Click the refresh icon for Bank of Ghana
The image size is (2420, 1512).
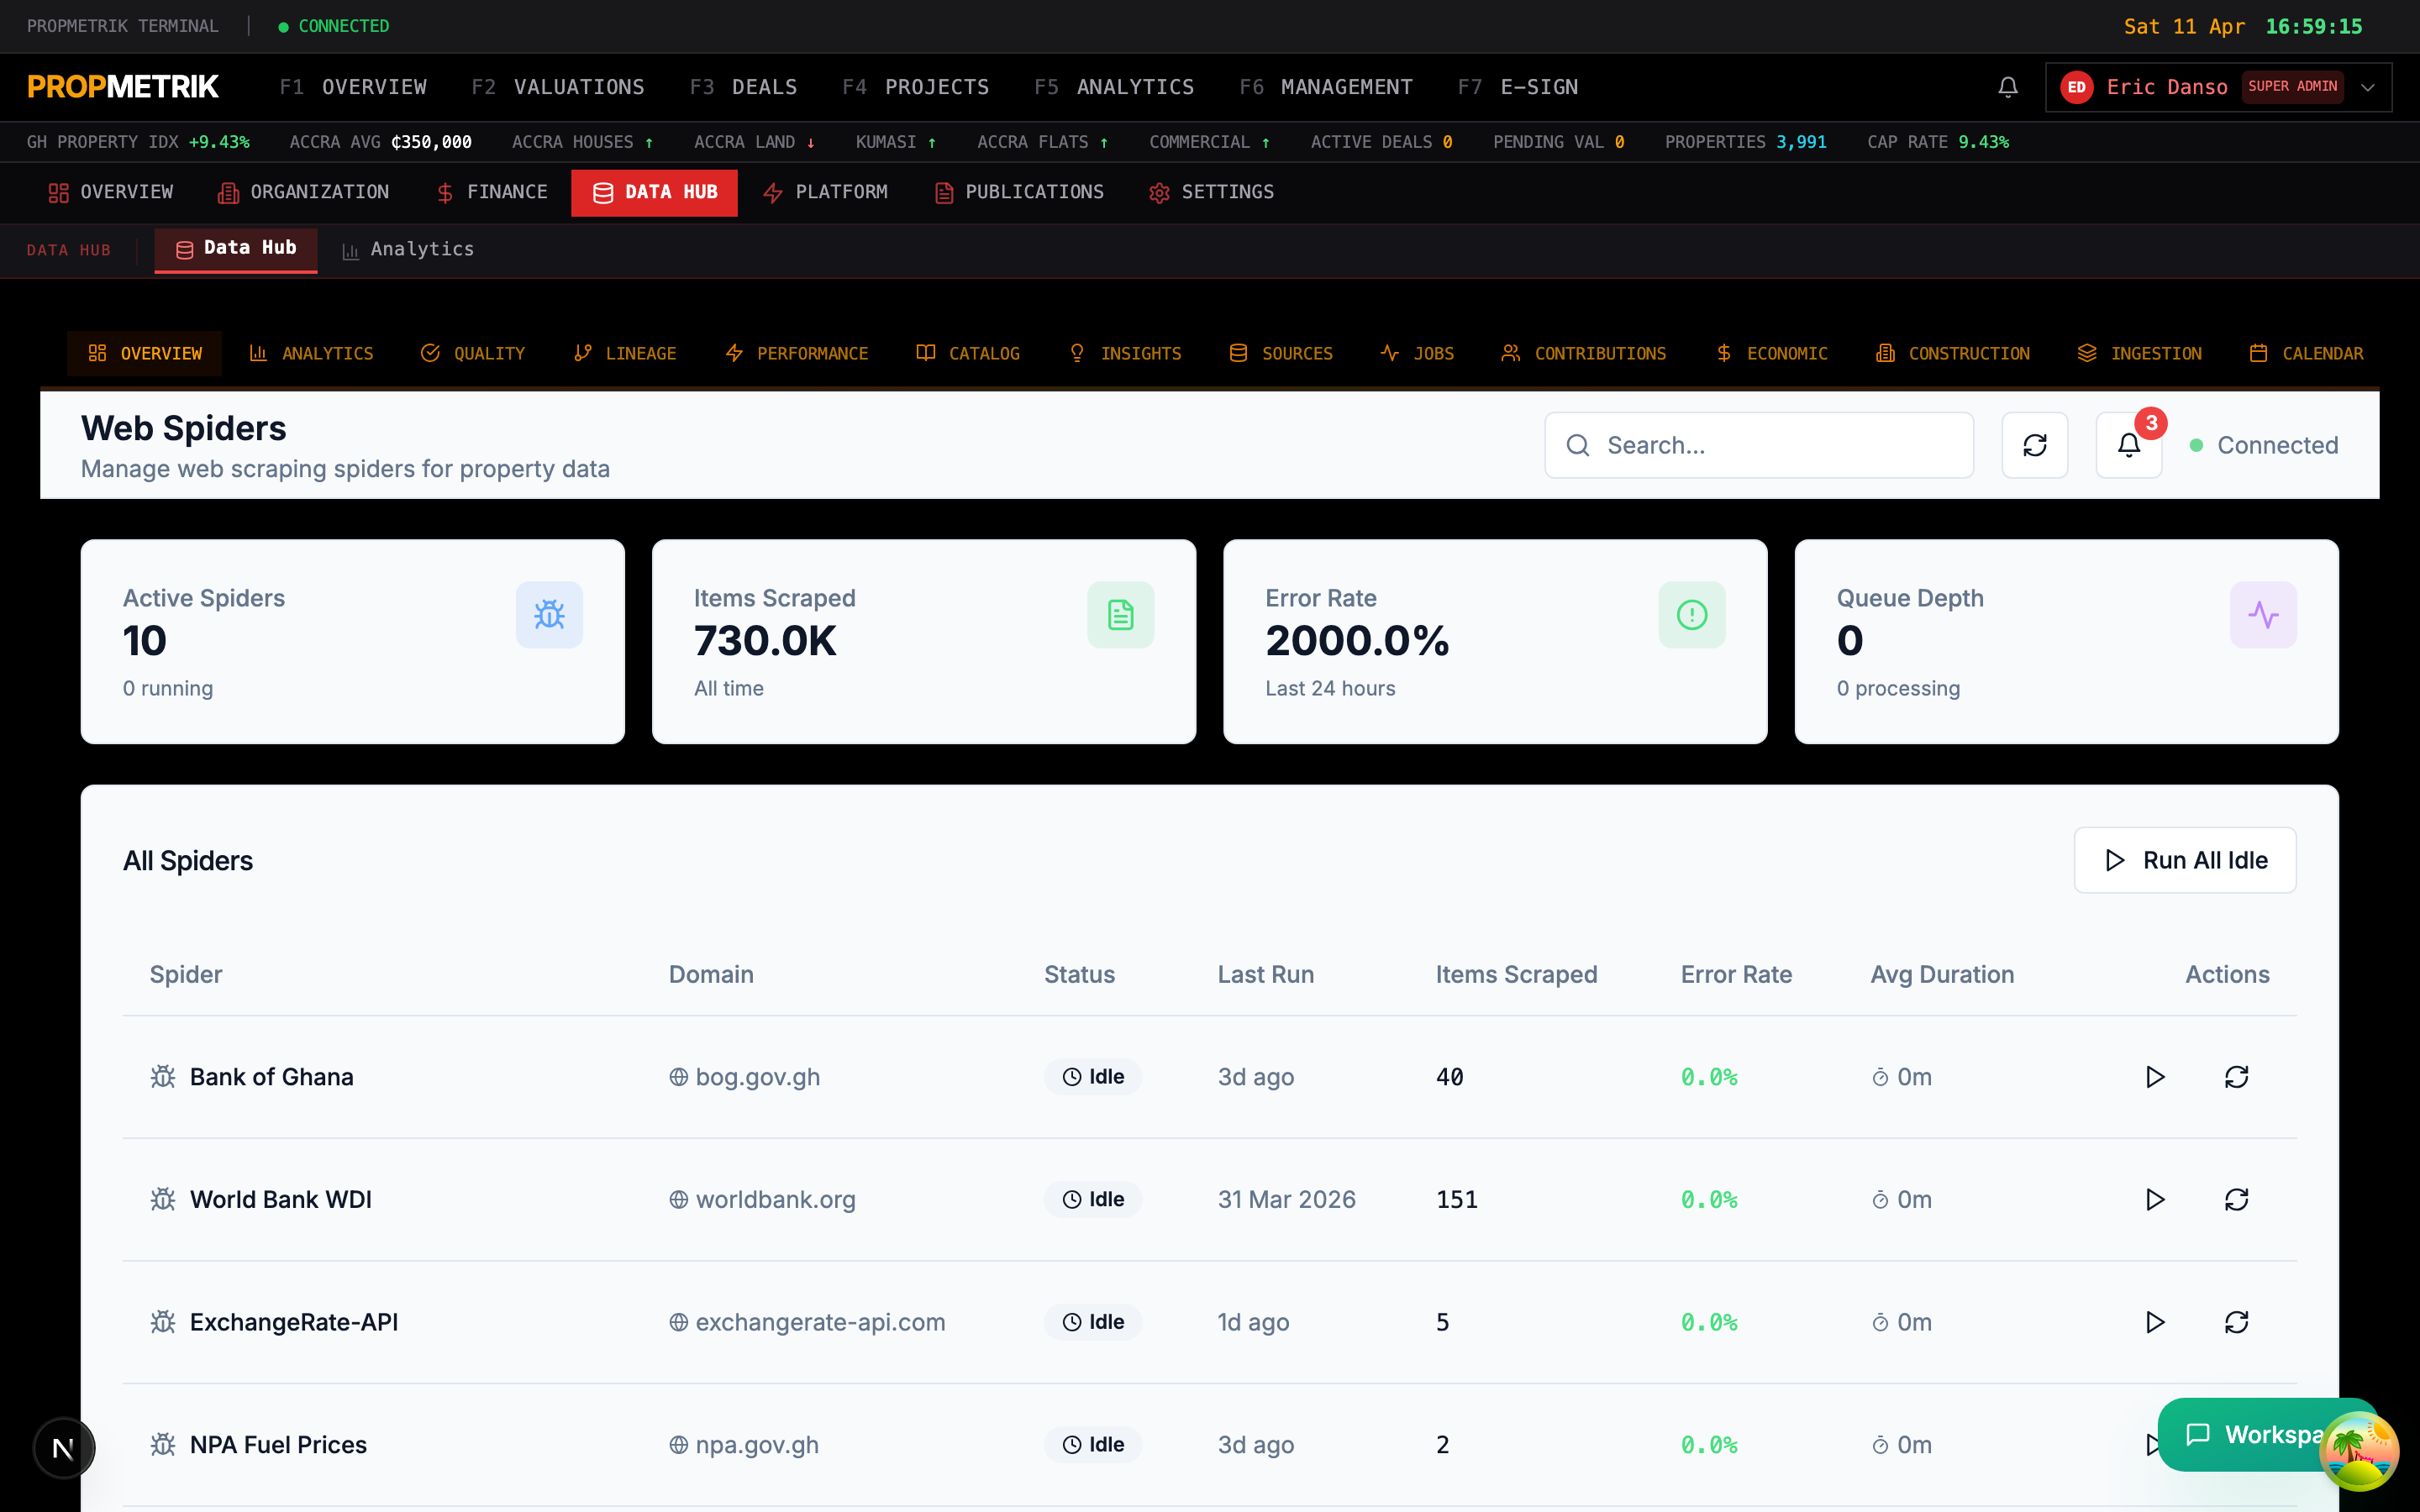[x=2236, y=1077]
